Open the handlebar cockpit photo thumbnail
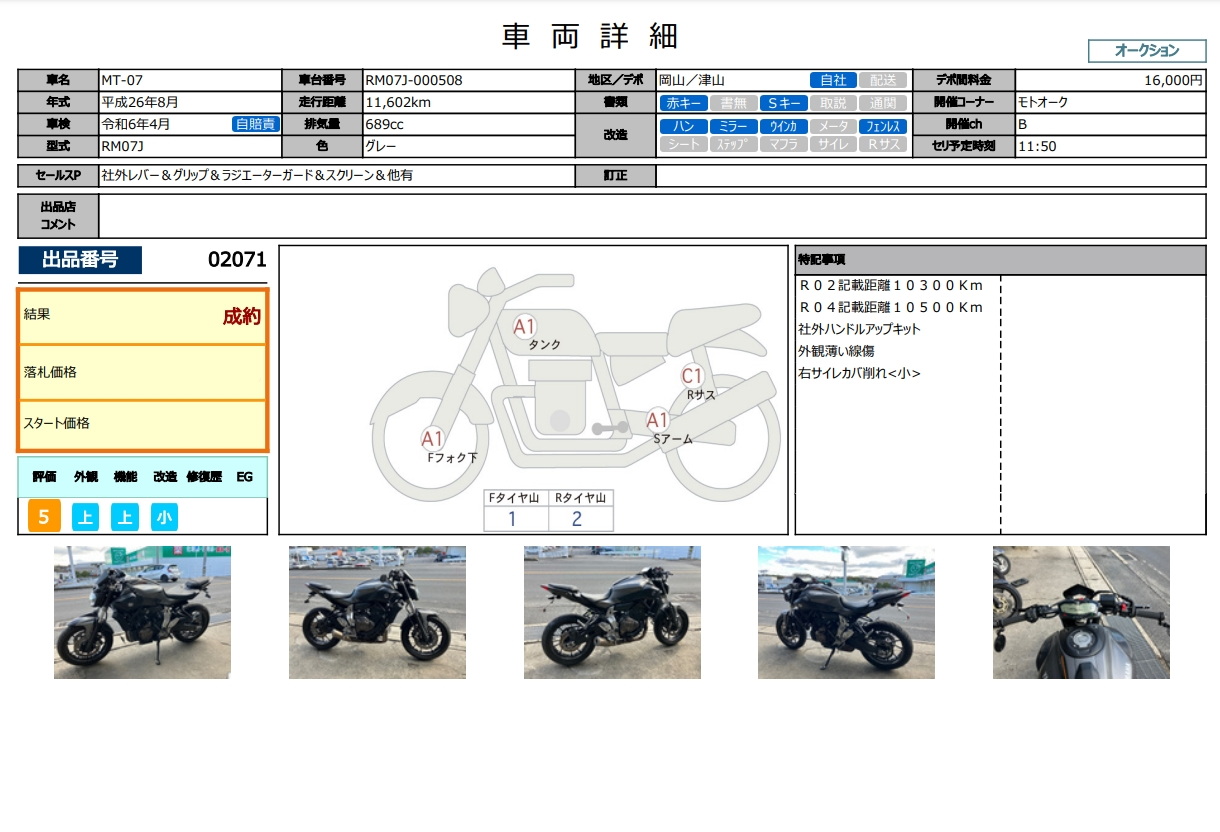 pyautogui.click(x=1081, y=612)
